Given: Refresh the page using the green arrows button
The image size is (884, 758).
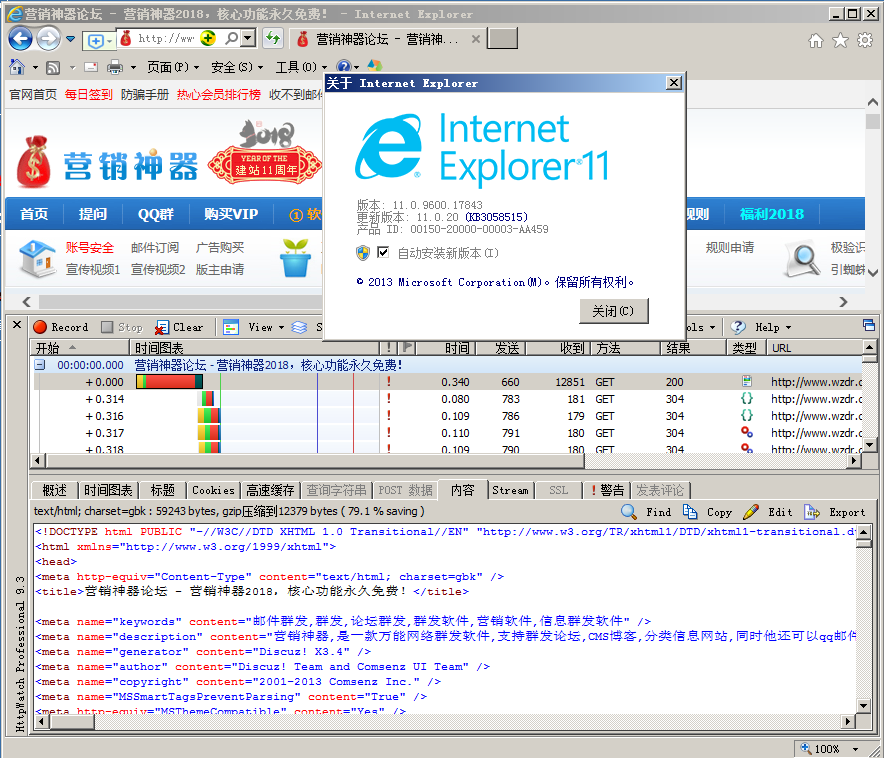Looking at the screenshot, I should tap(272, 39).
